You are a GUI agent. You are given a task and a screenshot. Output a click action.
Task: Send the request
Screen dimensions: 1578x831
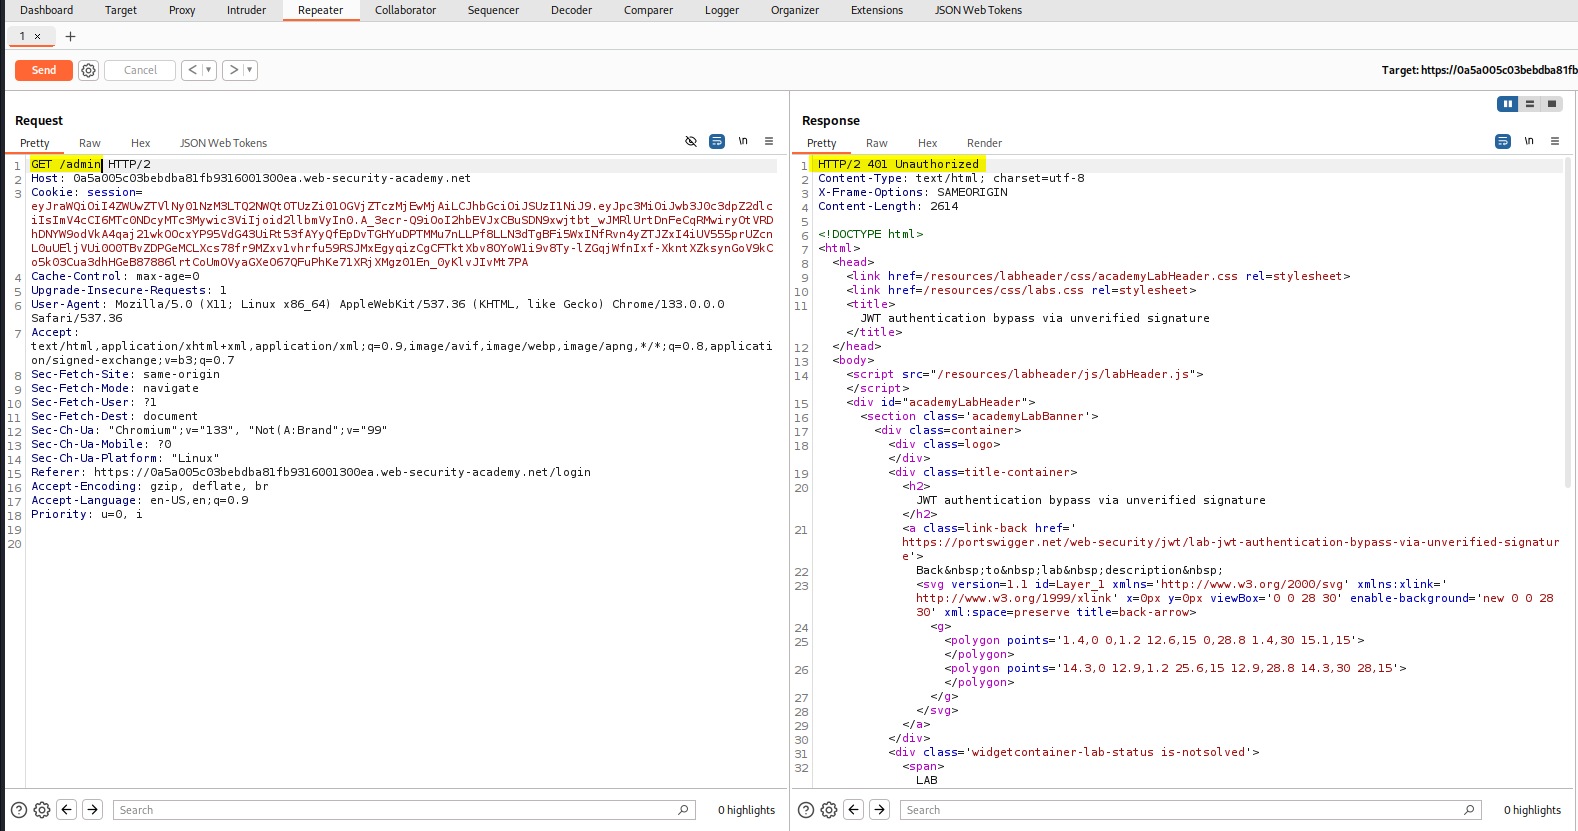tap(44, 70)
